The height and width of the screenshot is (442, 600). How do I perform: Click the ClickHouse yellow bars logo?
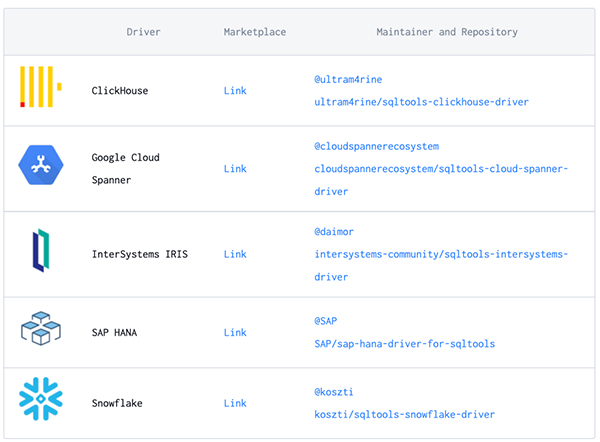click(x=41, y=87)
